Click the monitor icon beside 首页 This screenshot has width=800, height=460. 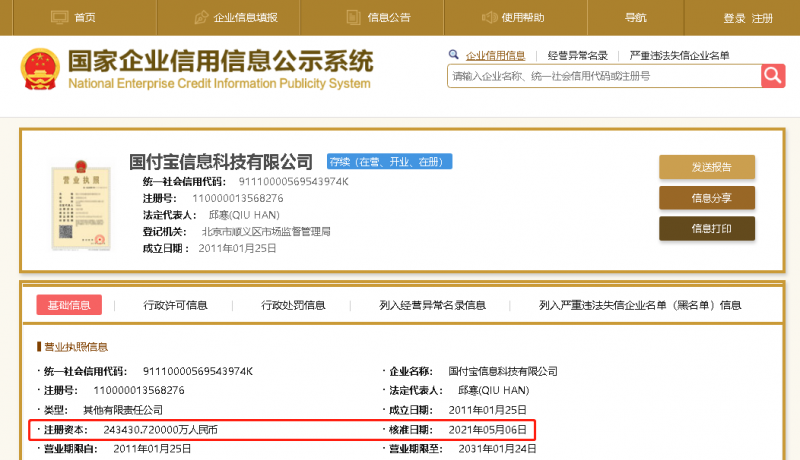59,17
